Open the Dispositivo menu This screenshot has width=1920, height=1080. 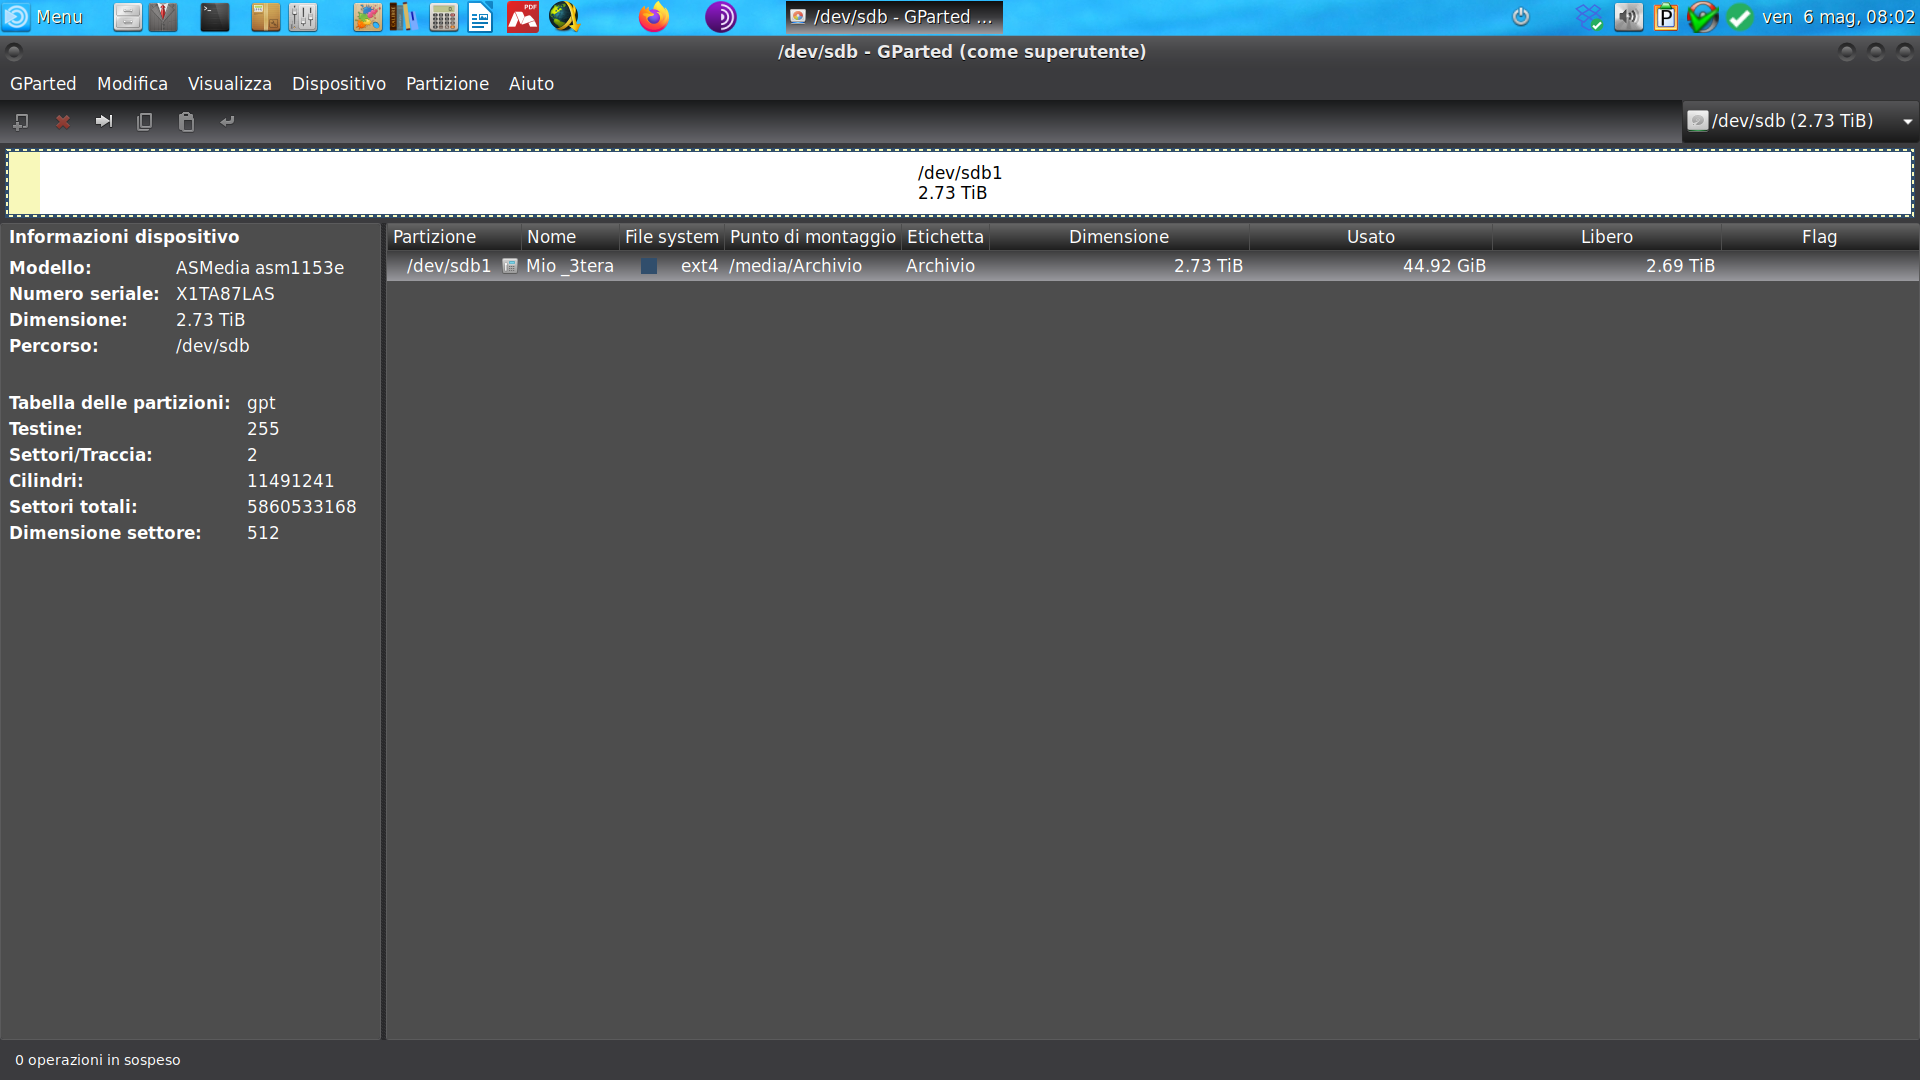point(339,84)
